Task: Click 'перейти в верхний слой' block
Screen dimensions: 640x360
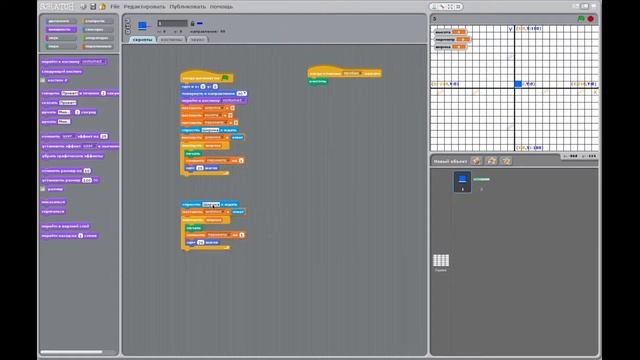Action: (65, 226)
